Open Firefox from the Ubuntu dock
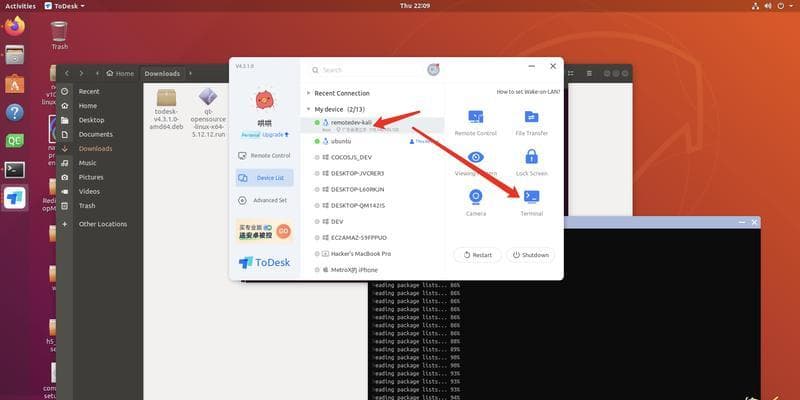Viewport: 800px width, 400px height. tap(15, 27)
